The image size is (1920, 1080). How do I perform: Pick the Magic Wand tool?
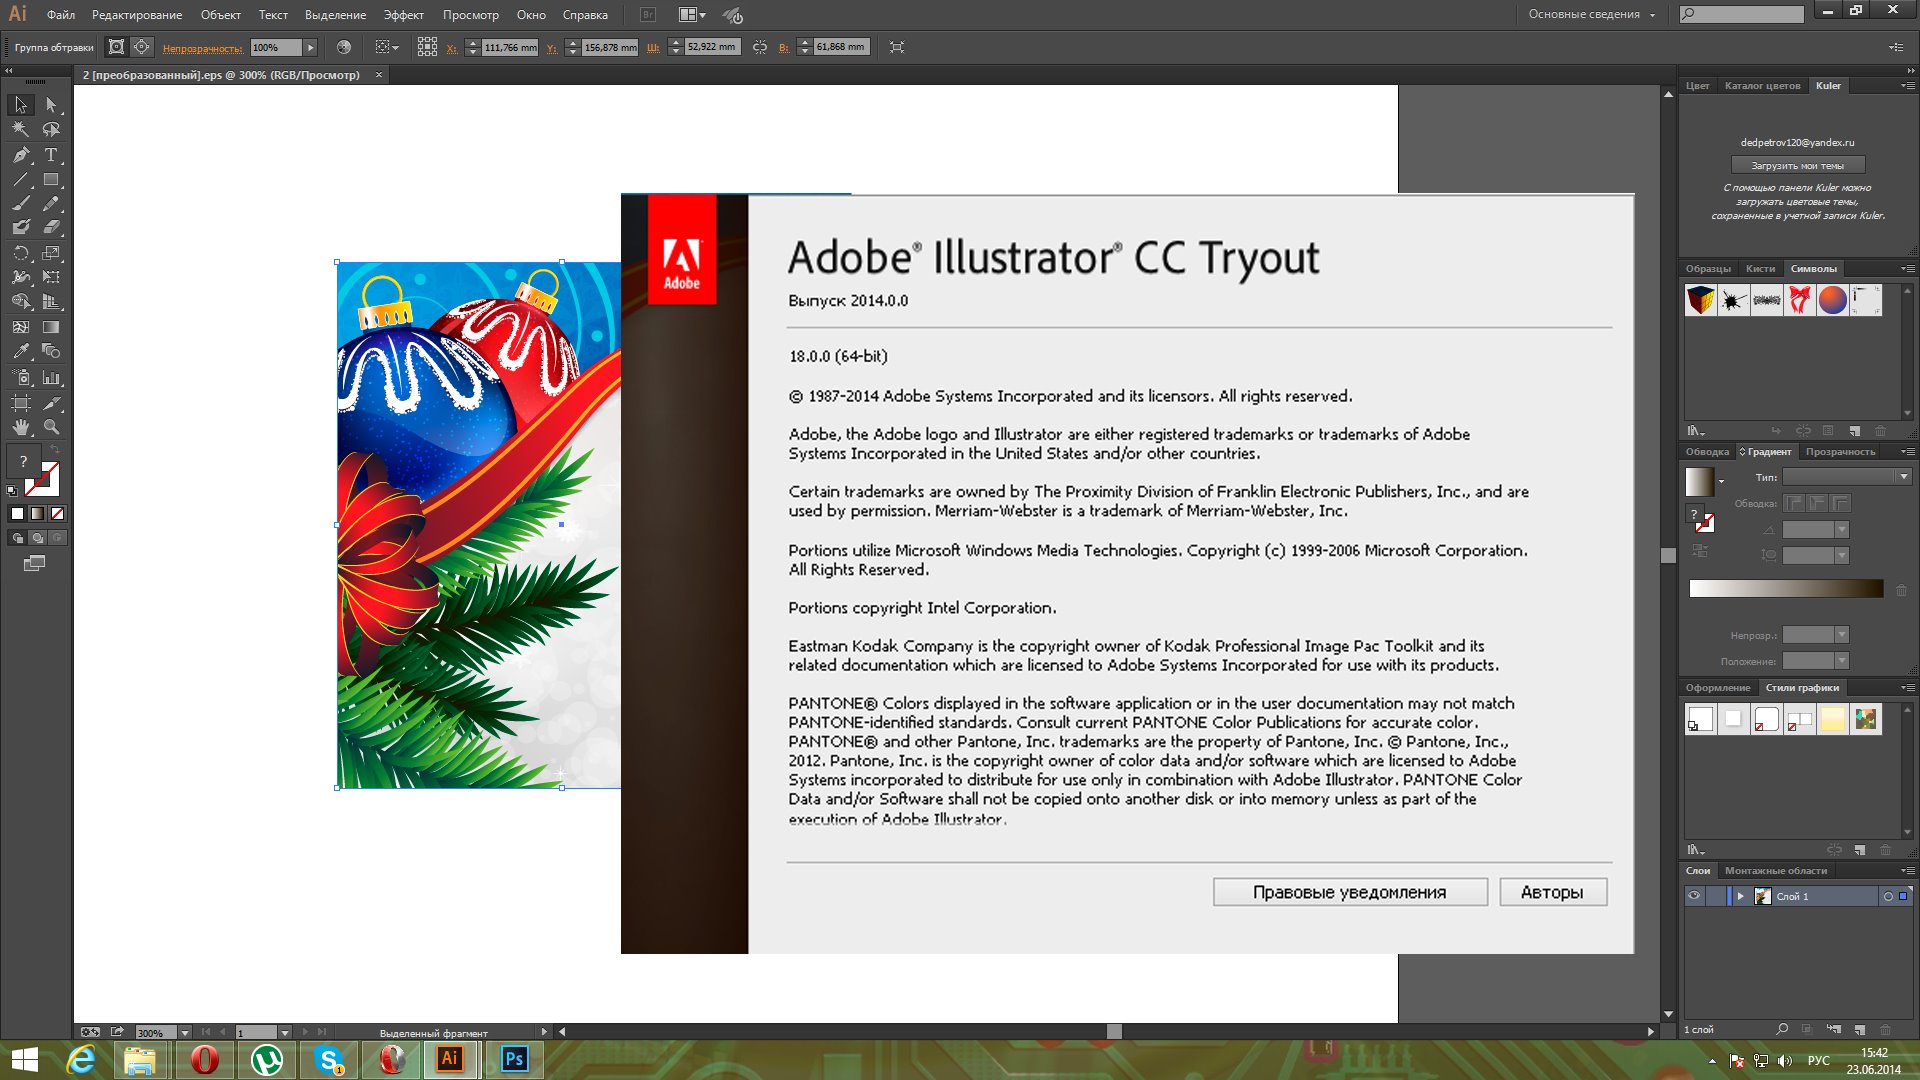point(21,129)
